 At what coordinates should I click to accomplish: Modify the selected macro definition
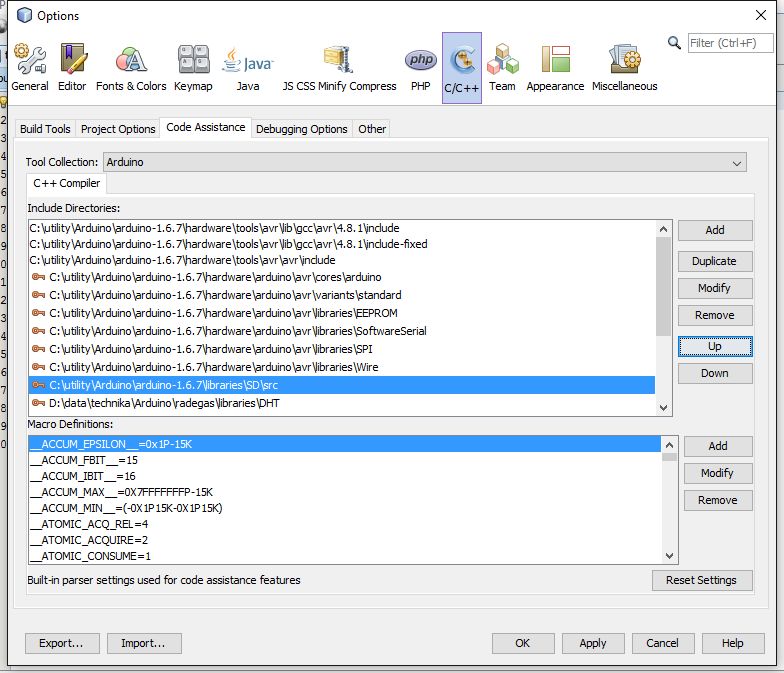click(x=718, y=473)
